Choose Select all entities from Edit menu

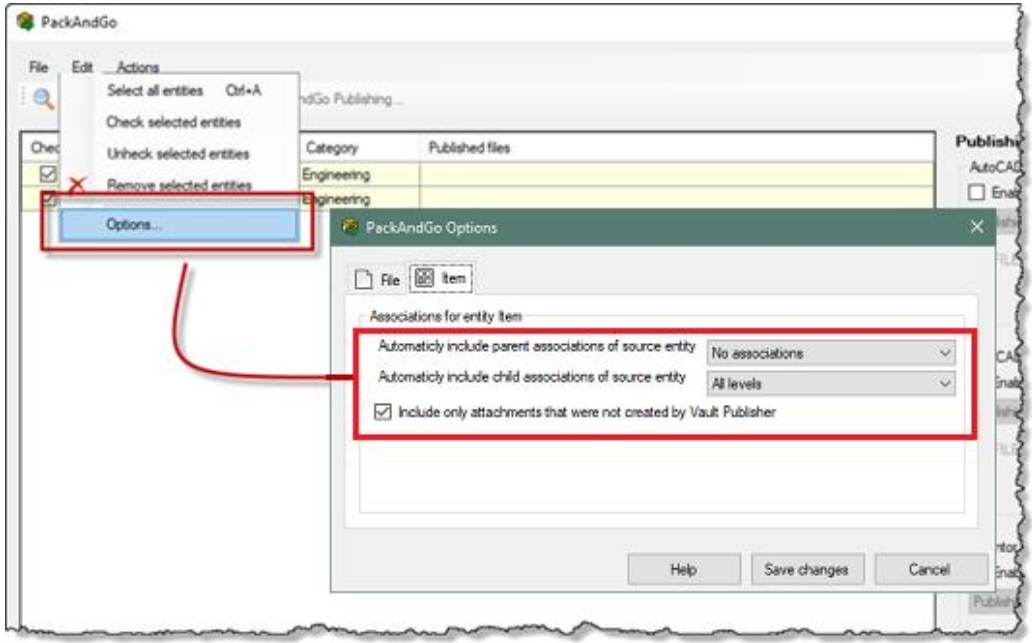pos(155,91)
